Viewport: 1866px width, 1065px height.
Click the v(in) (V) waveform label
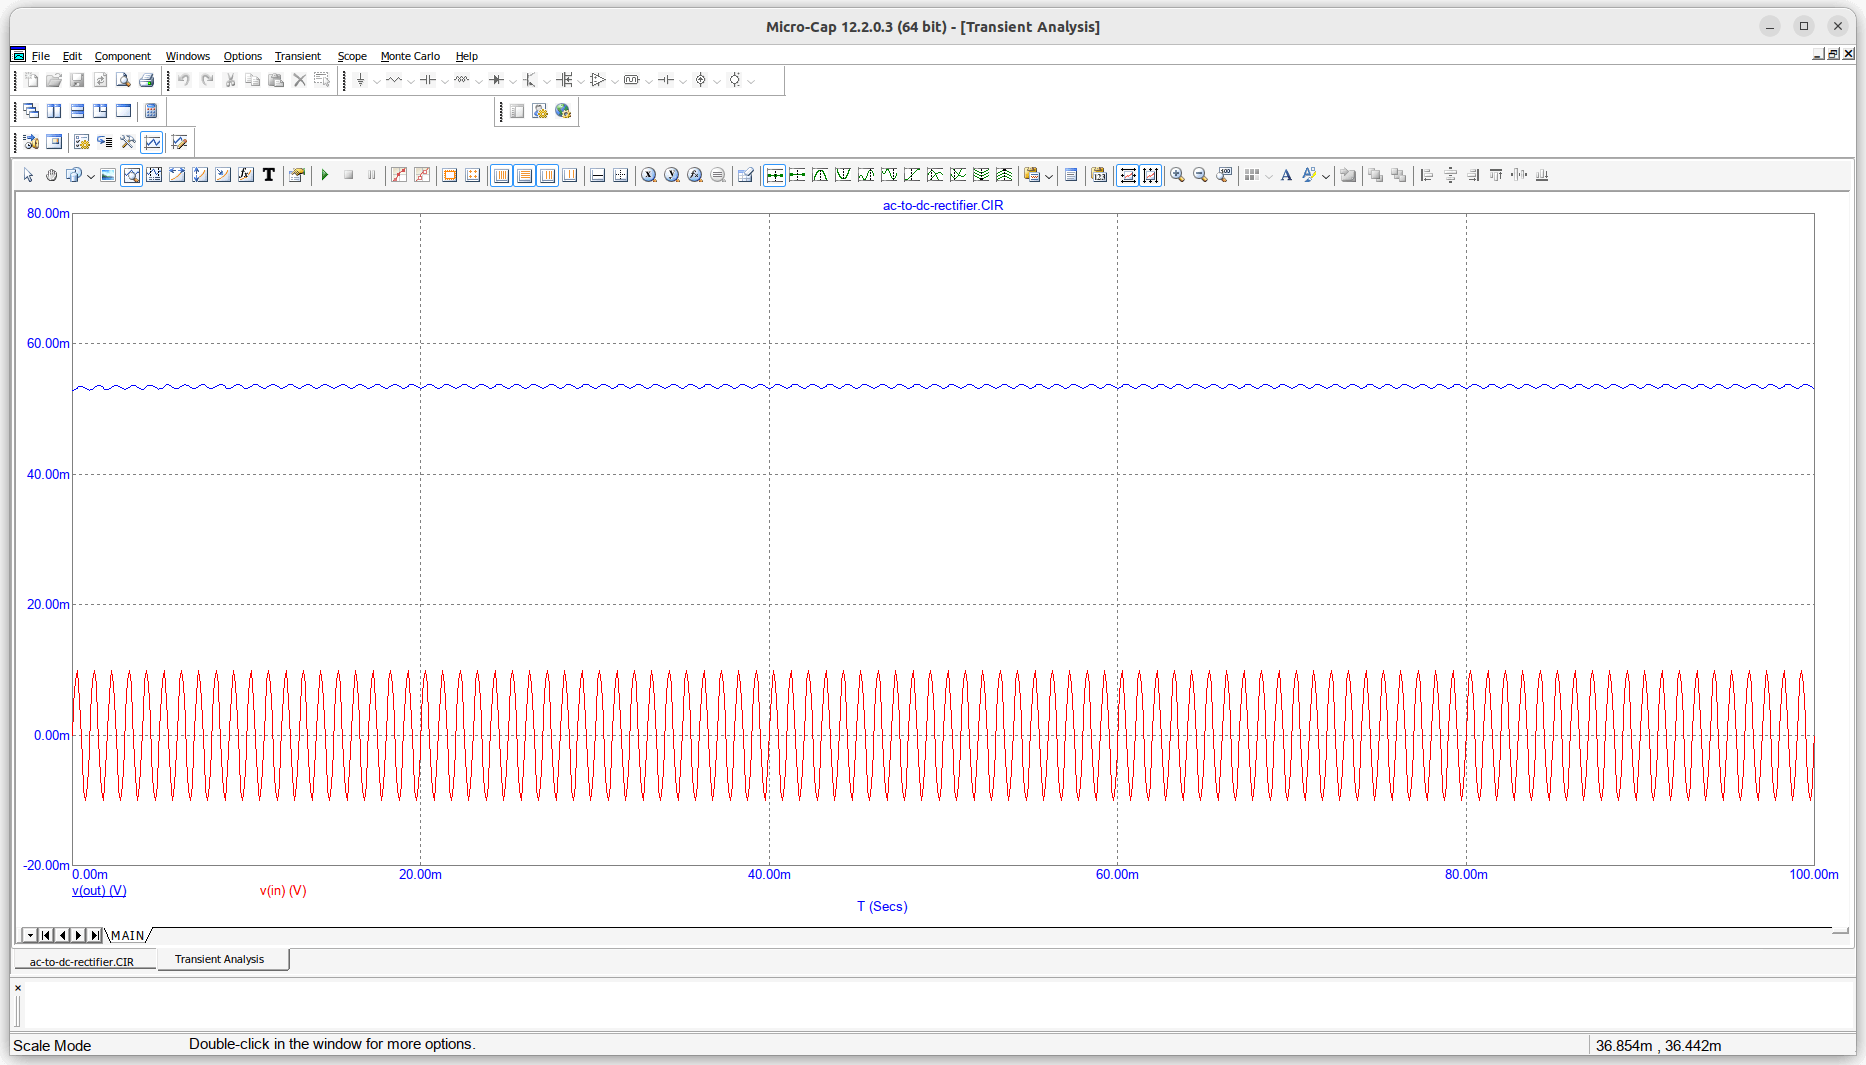283,890
